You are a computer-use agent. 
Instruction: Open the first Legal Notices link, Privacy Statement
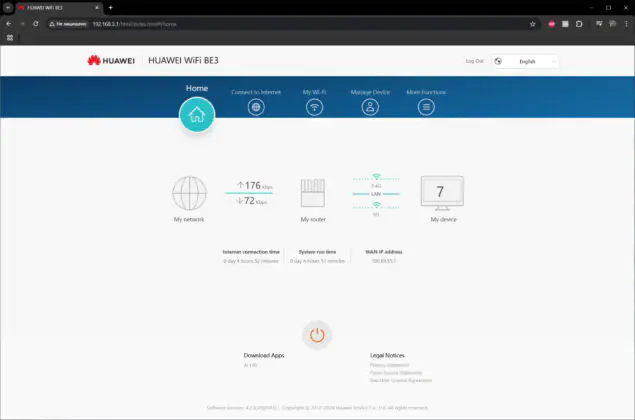(x=389, y=365)
